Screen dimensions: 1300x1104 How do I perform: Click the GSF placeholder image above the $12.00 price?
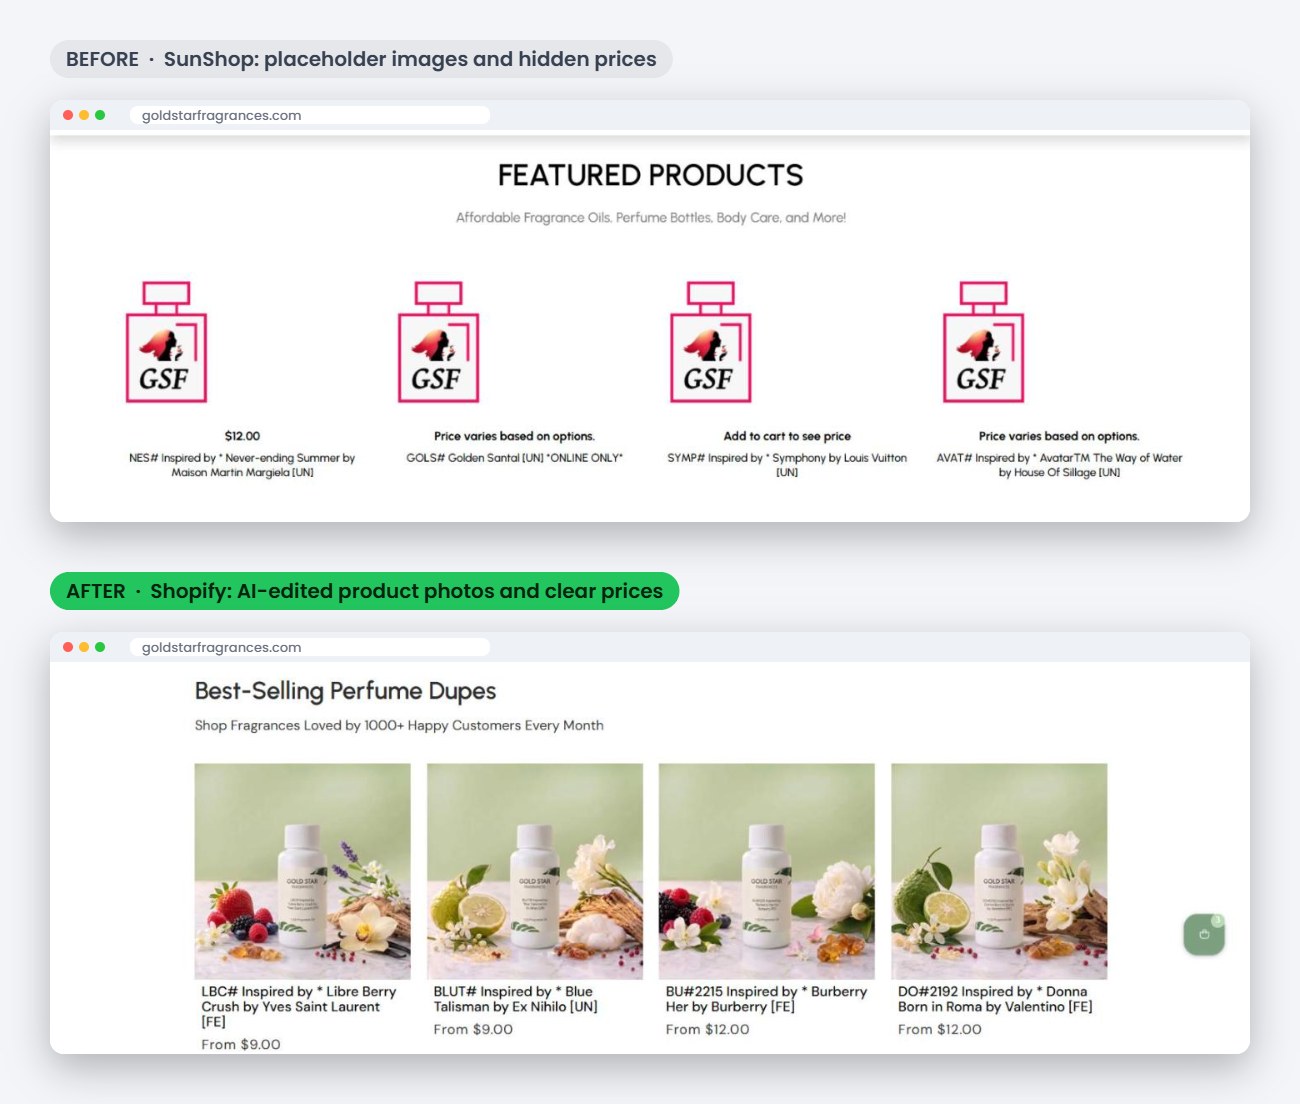click(x=166, y=342)
